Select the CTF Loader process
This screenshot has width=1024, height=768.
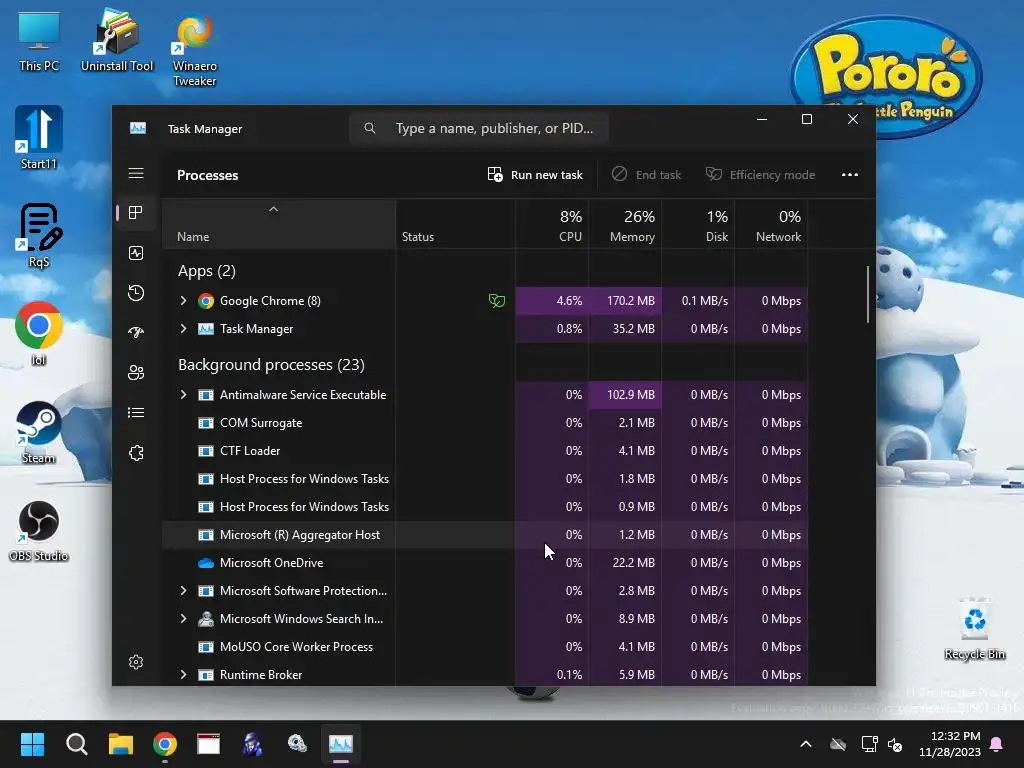[x=485, y=451]
